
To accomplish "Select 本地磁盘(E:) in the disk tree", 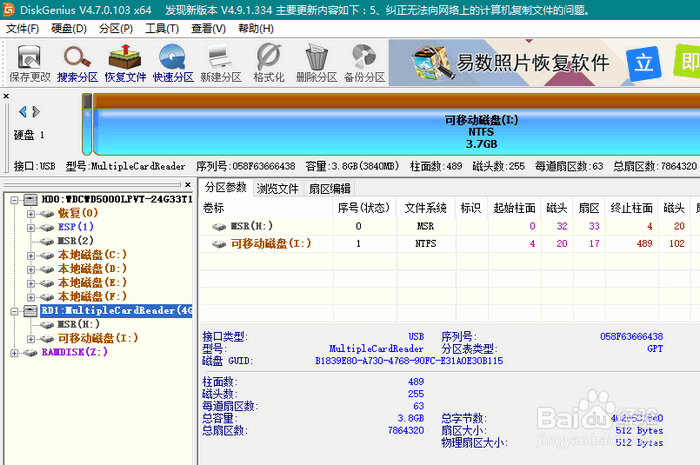I will click(92, 282).
